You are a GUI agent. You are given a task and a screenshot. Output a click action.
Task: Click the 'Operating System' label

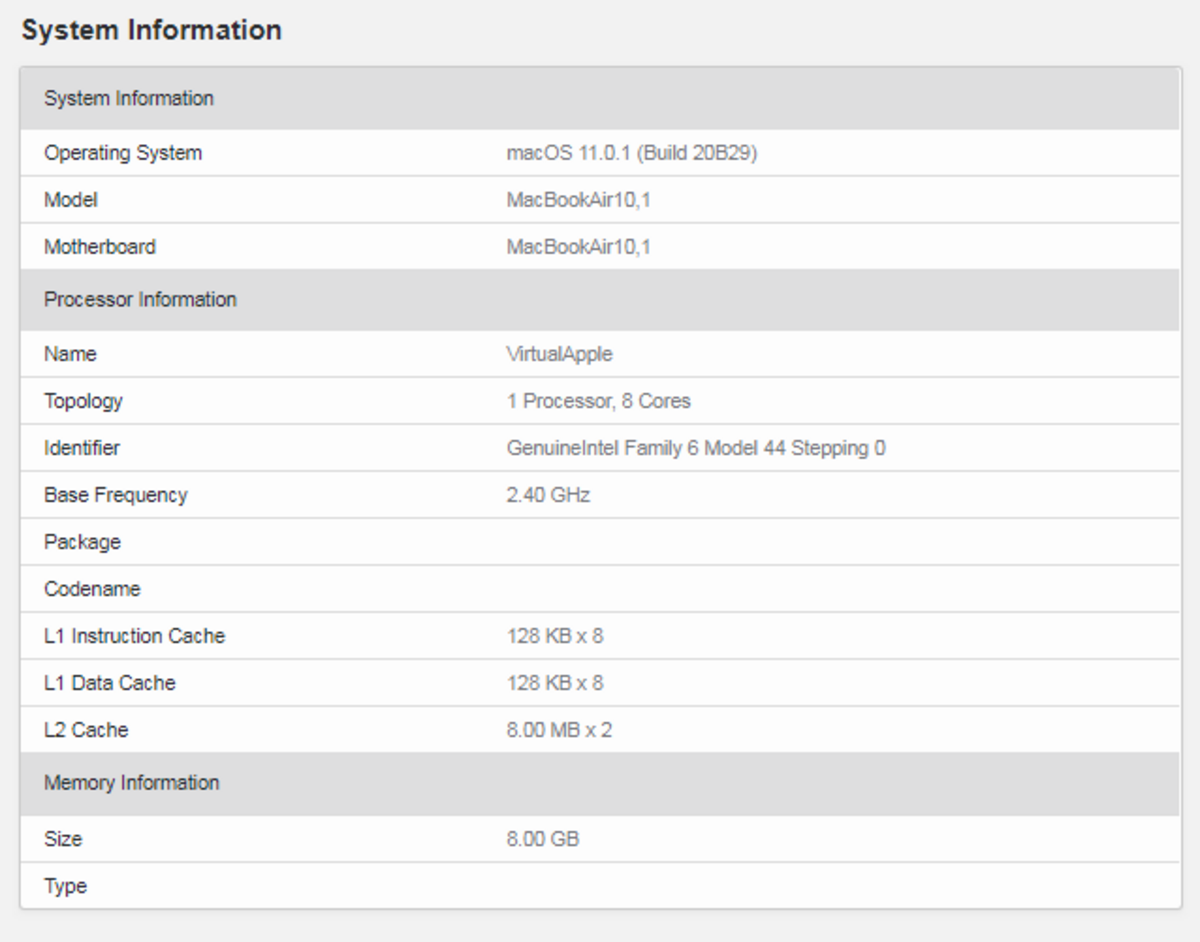[x=123, y=153]
